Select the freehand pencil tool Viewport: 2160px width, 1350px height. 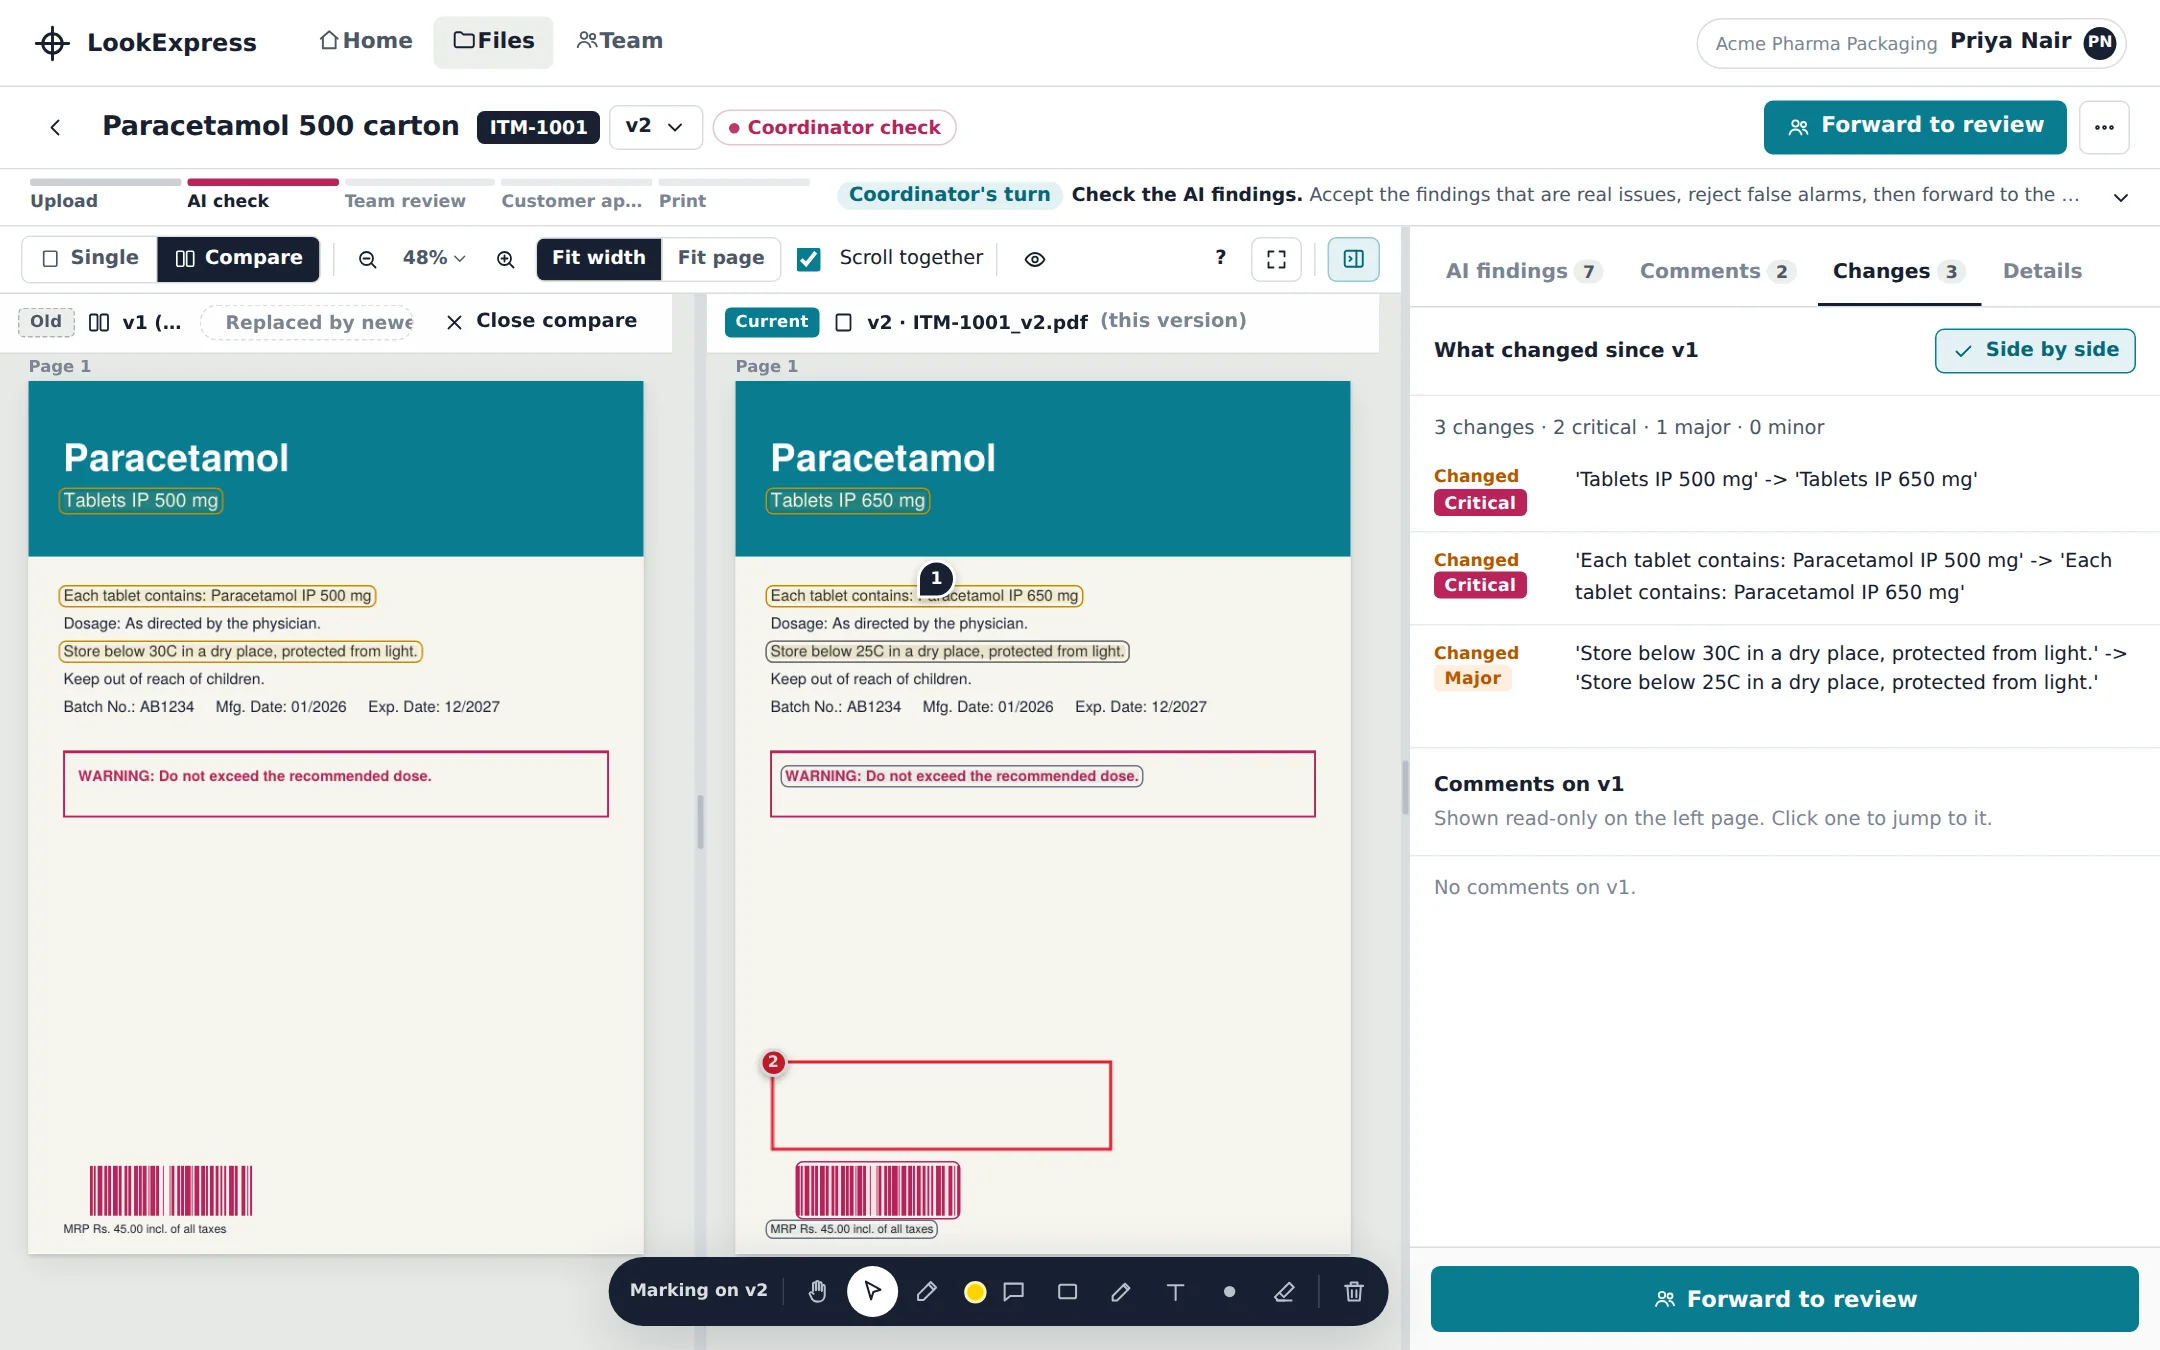coord(1121,1292)
